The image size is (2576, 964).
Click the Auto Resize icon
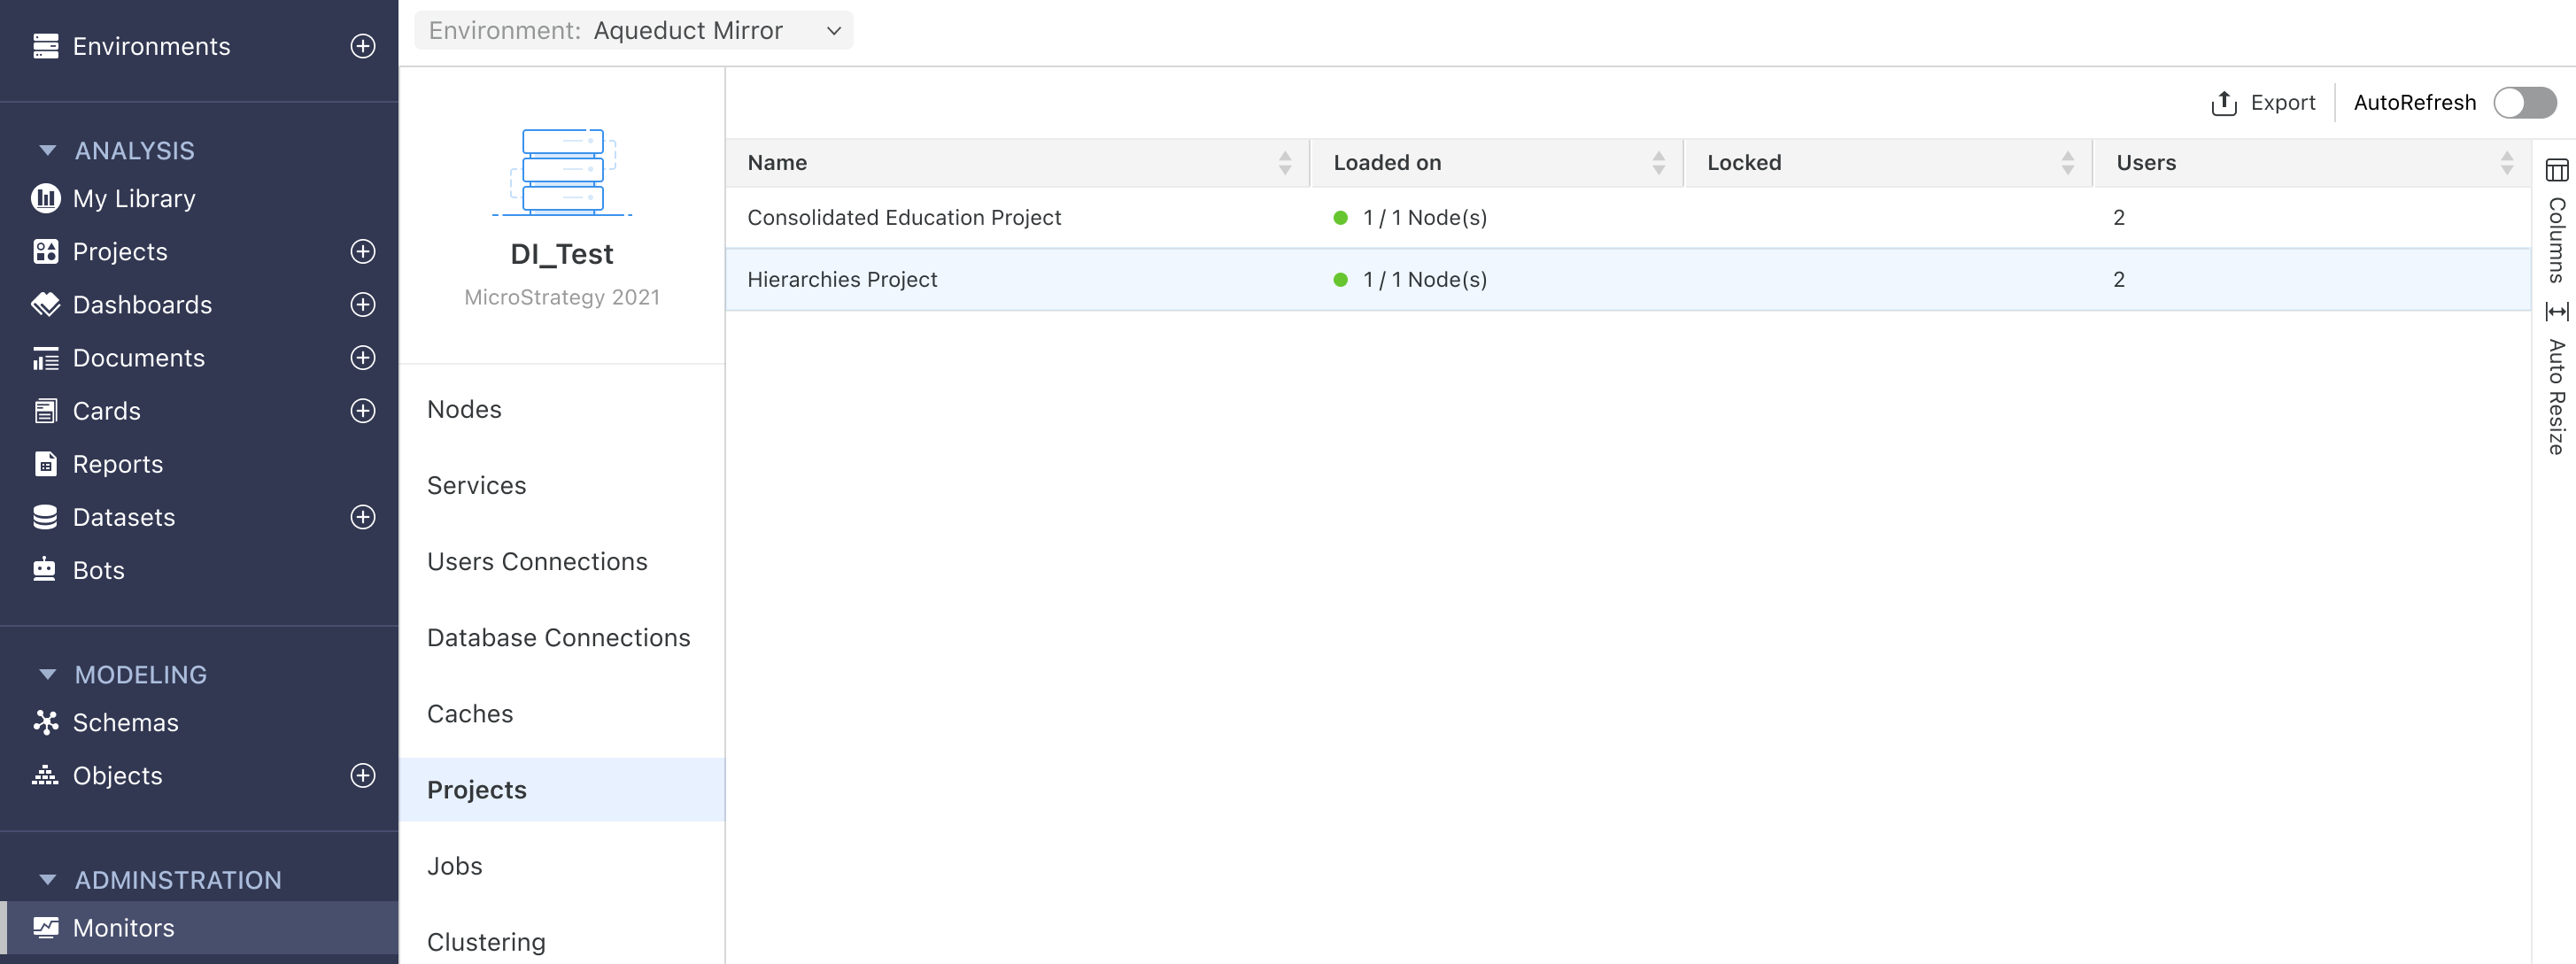2556,312
